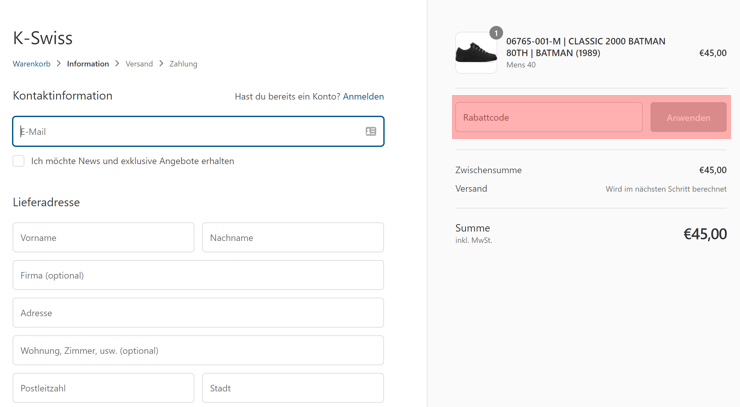Select the Zahlung breadcrumb step
The height and width of the screenshot is (407, 740).
pyautogui.click(x=183, y=64)
